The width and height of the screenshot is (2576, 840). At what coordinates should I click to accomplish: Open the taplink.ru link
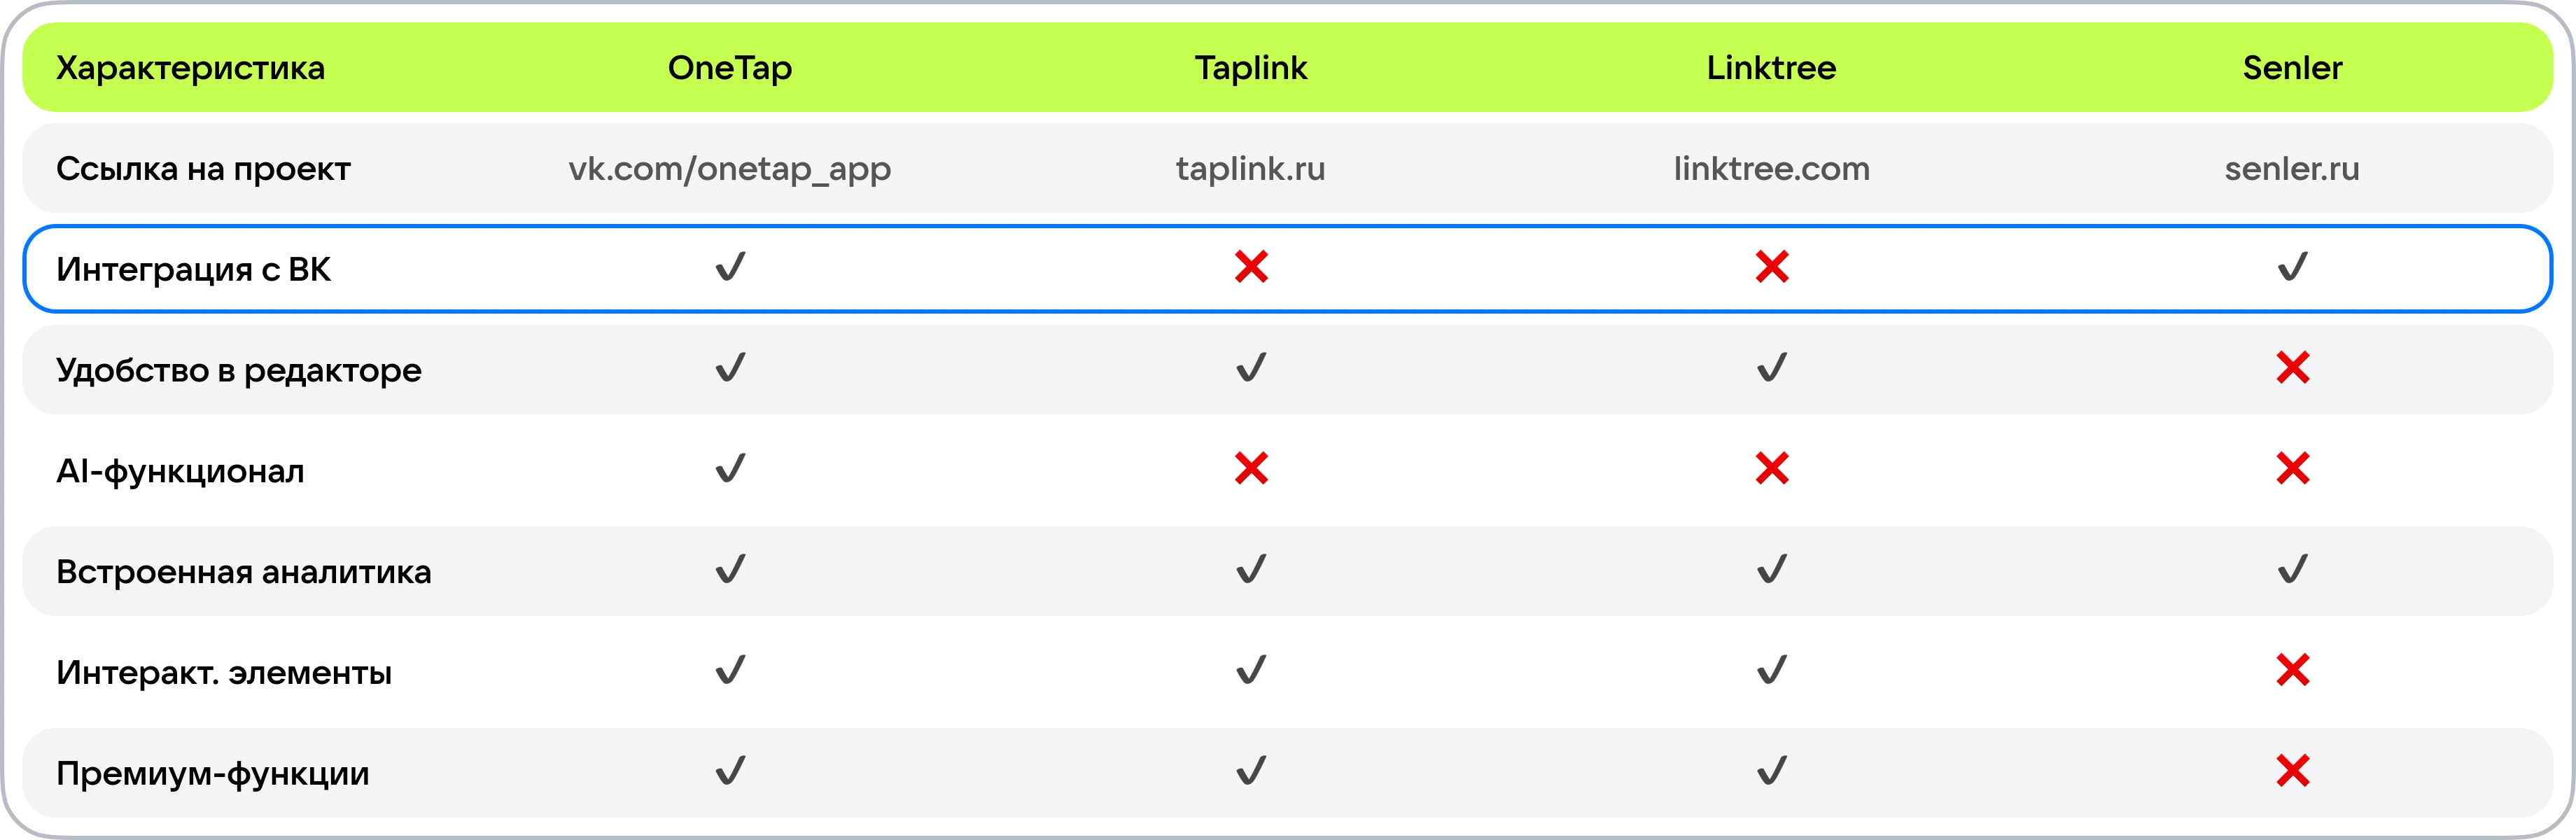coord(1251,168)
